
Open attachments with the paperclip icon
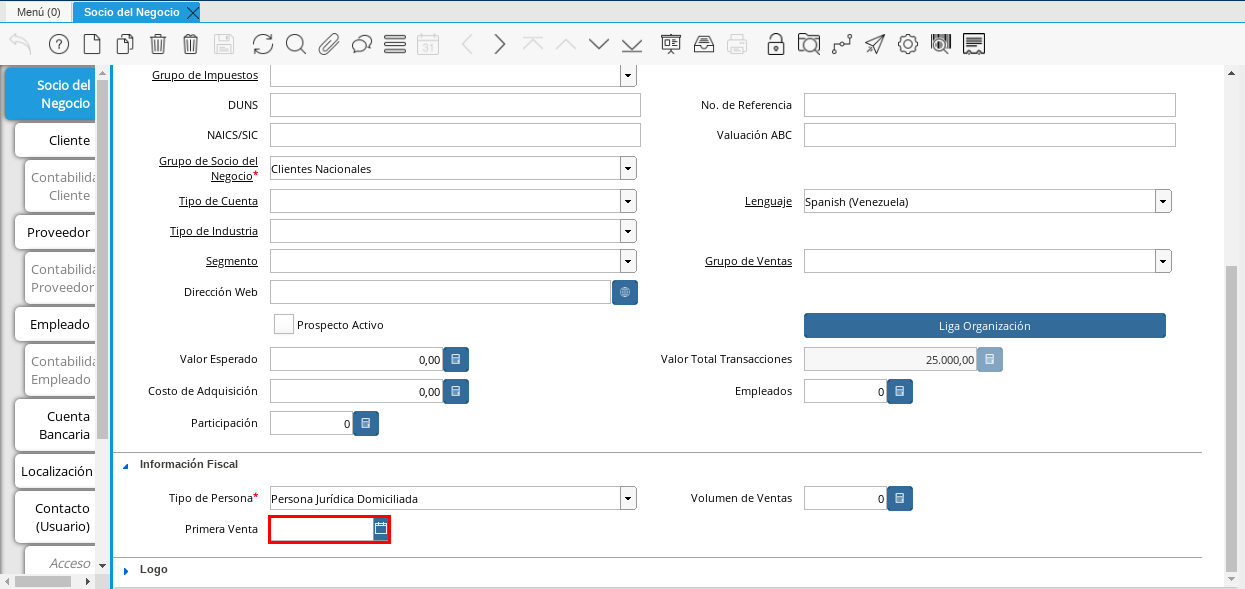click(329, 44)
